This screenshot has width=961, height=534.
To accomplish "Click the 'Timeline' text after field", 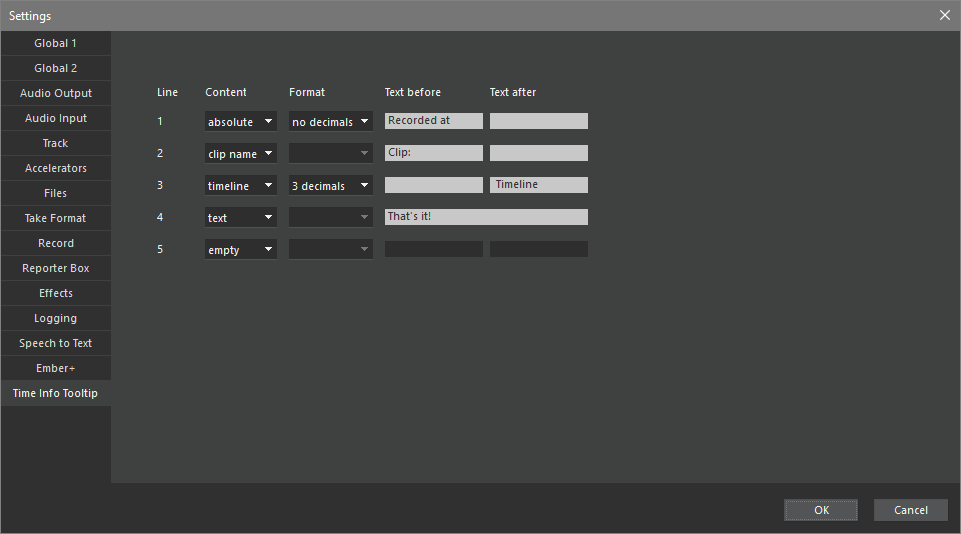I will [x=538, y=185].
